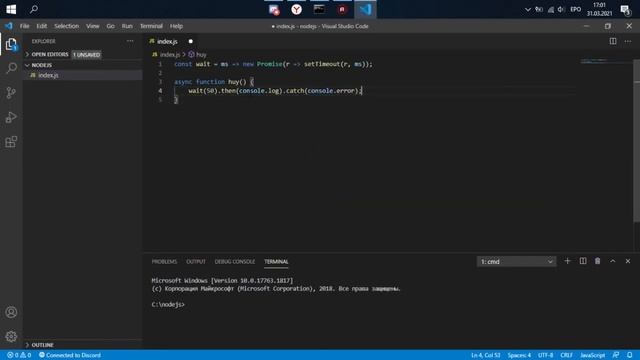Viewport: 640px width, 360px height.
Task: Place cursor on code line 1
Action: point(273,64)
